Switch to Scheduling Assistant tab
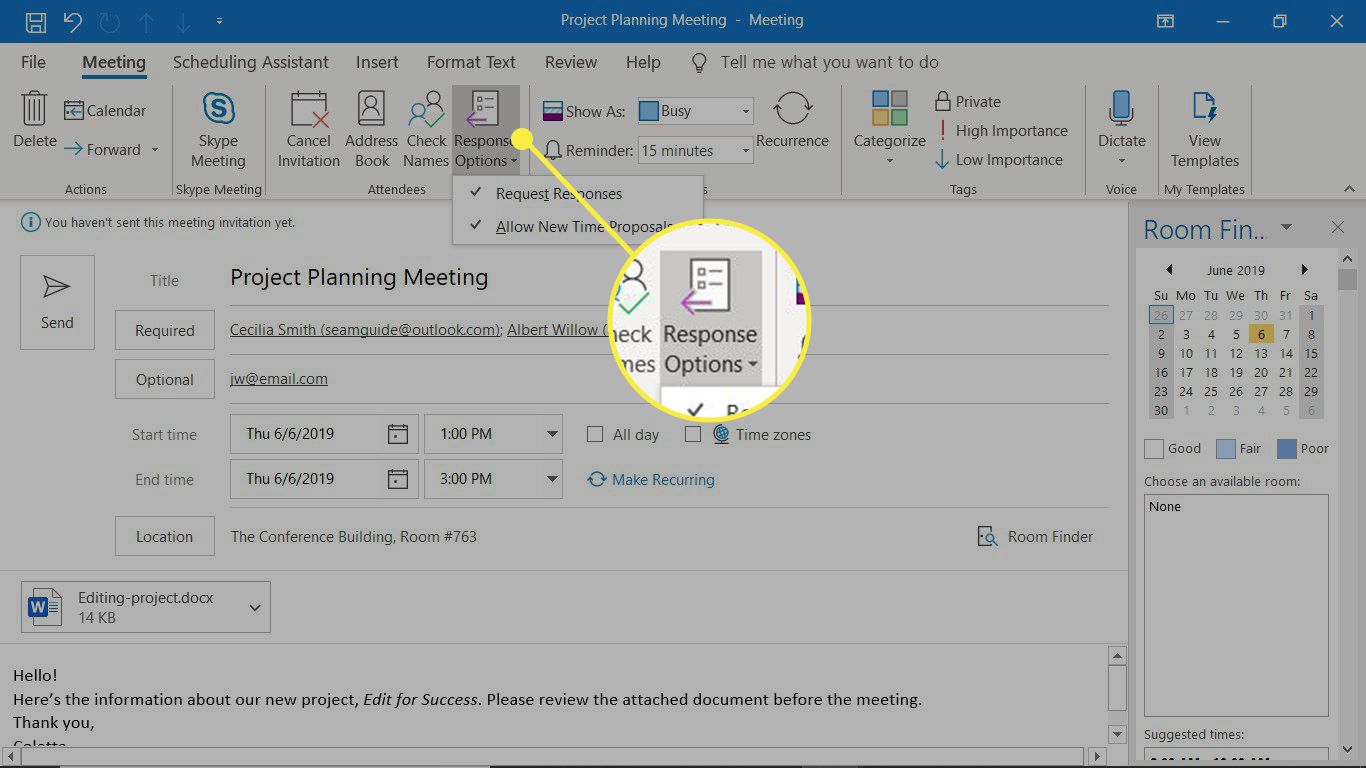The width and height of the screenshot is (1366, 768). click(x=251, y=62)
